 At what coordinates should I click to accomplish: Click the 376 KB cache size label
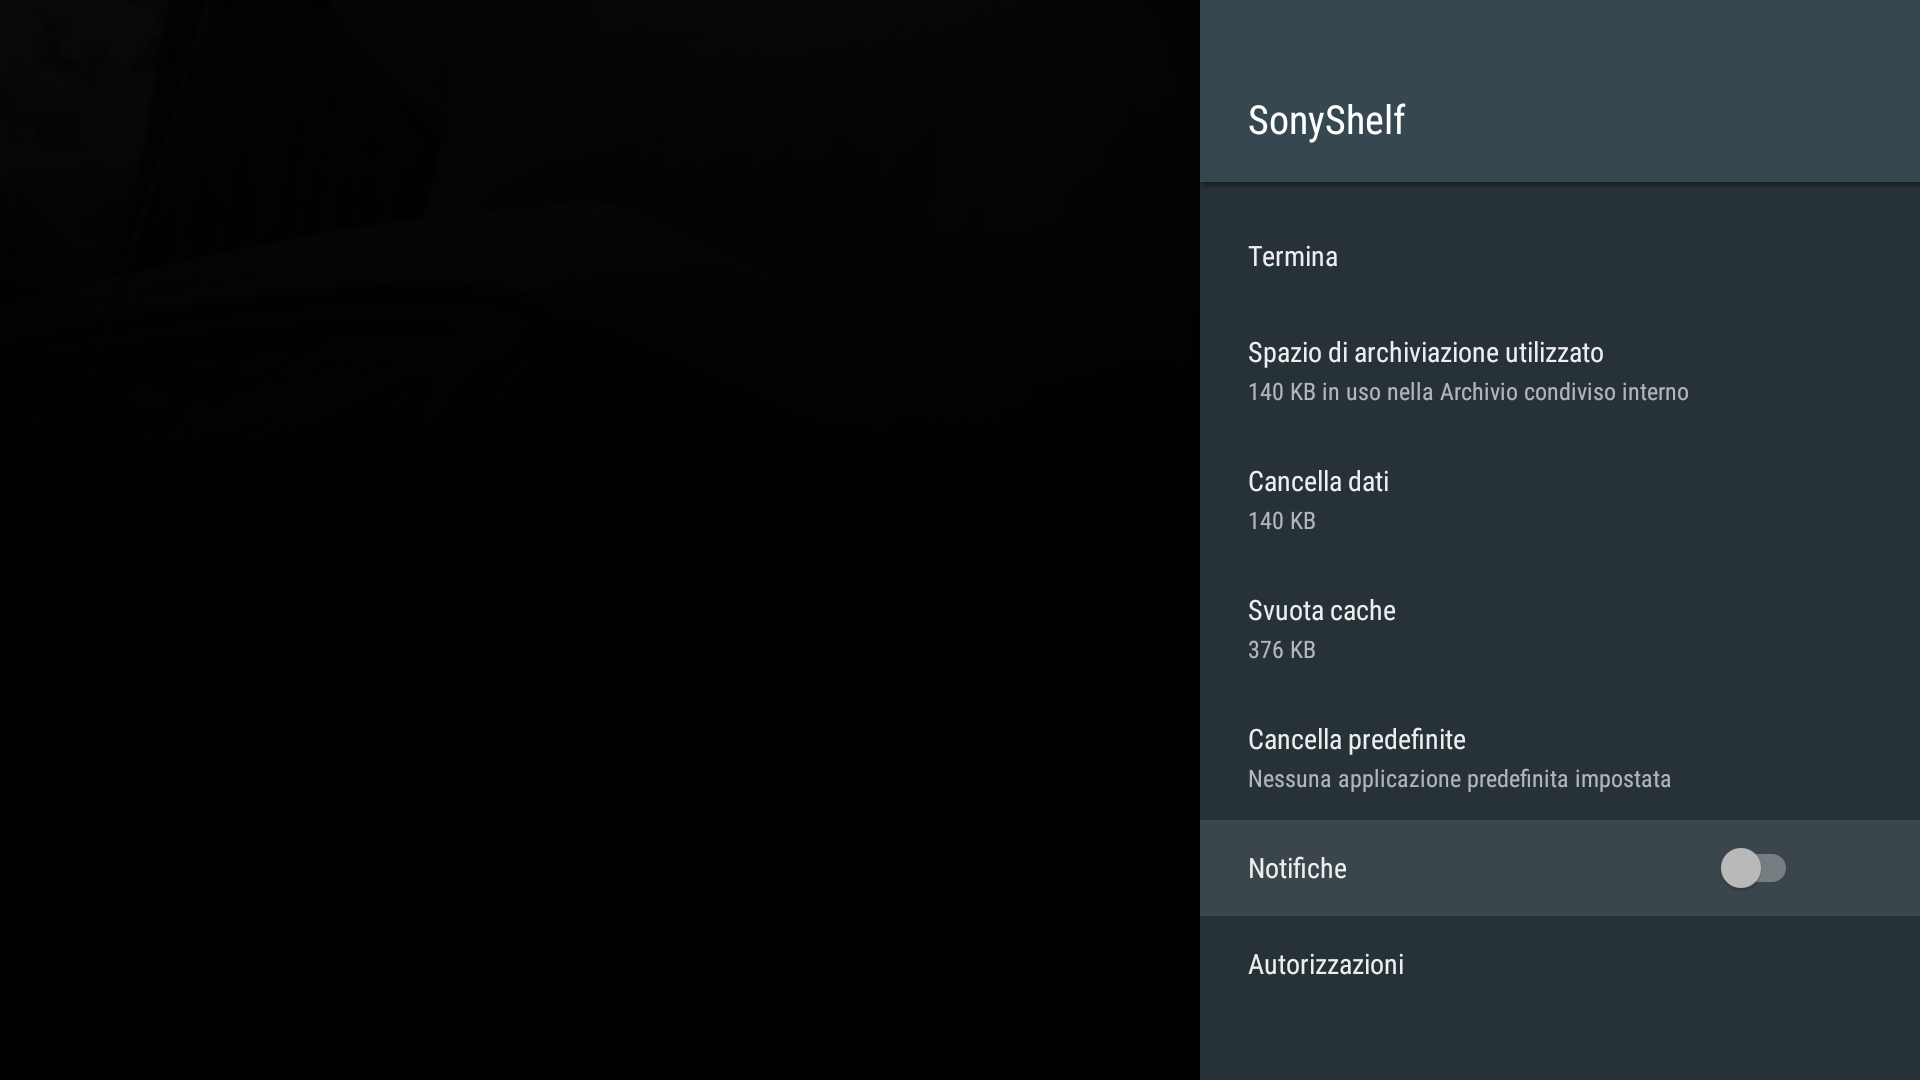pos(1281,650)
